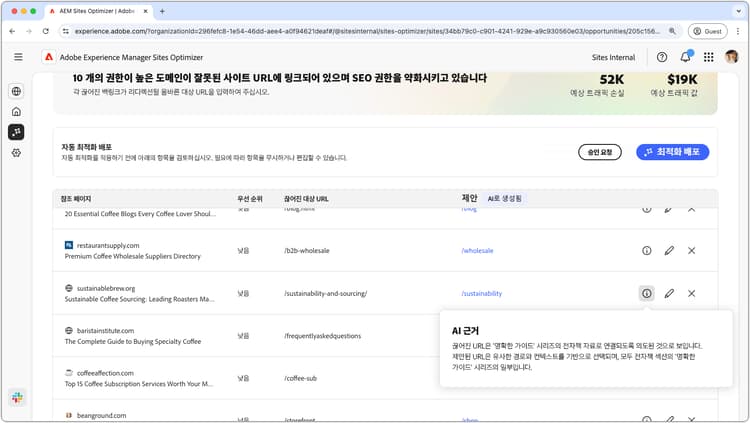Show AI rationale for restaurantsupply.com row
750x423 pixels.
(x=647, y=250)
